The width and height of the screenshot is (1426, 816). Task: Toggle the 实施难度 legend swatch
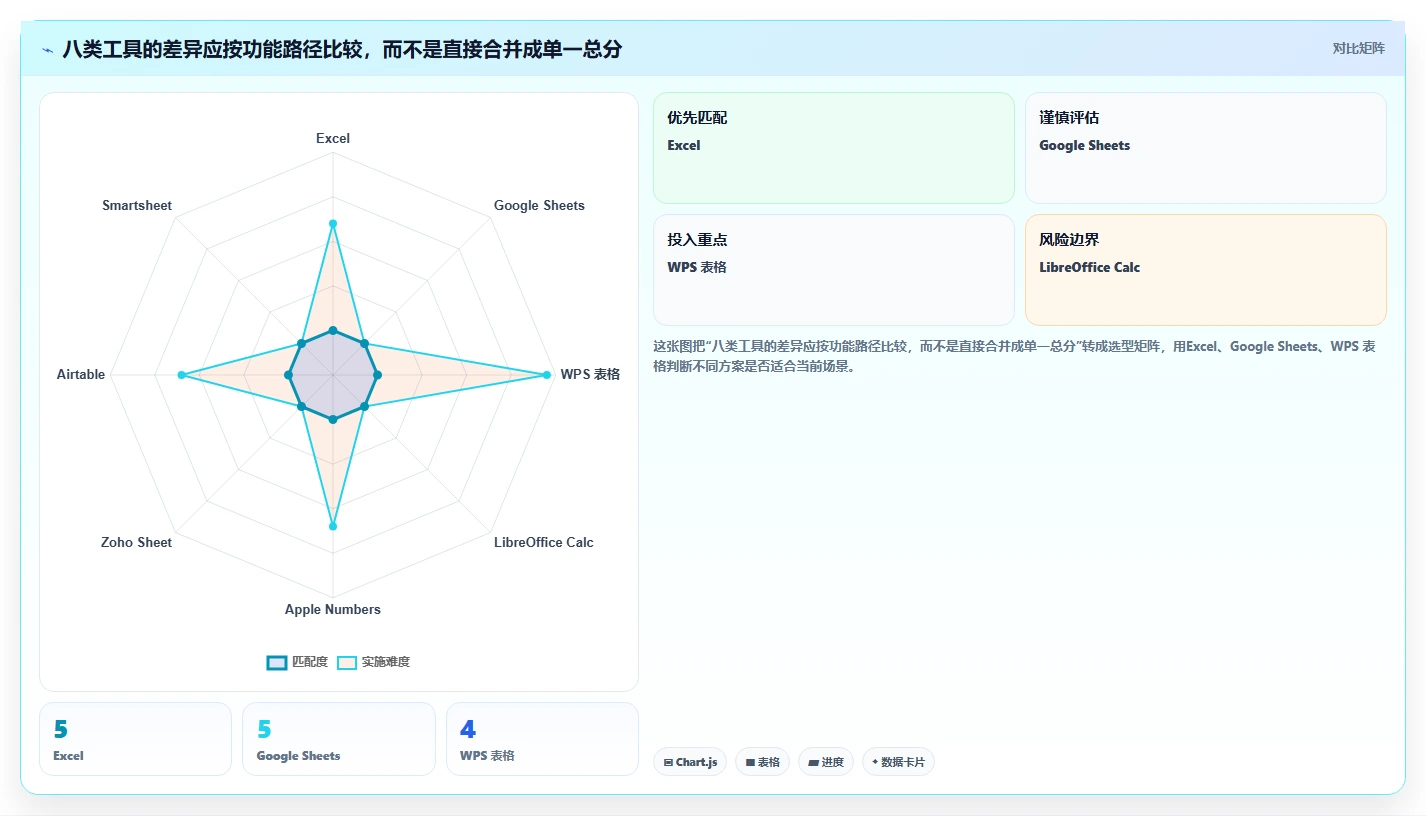click(347, 662)
